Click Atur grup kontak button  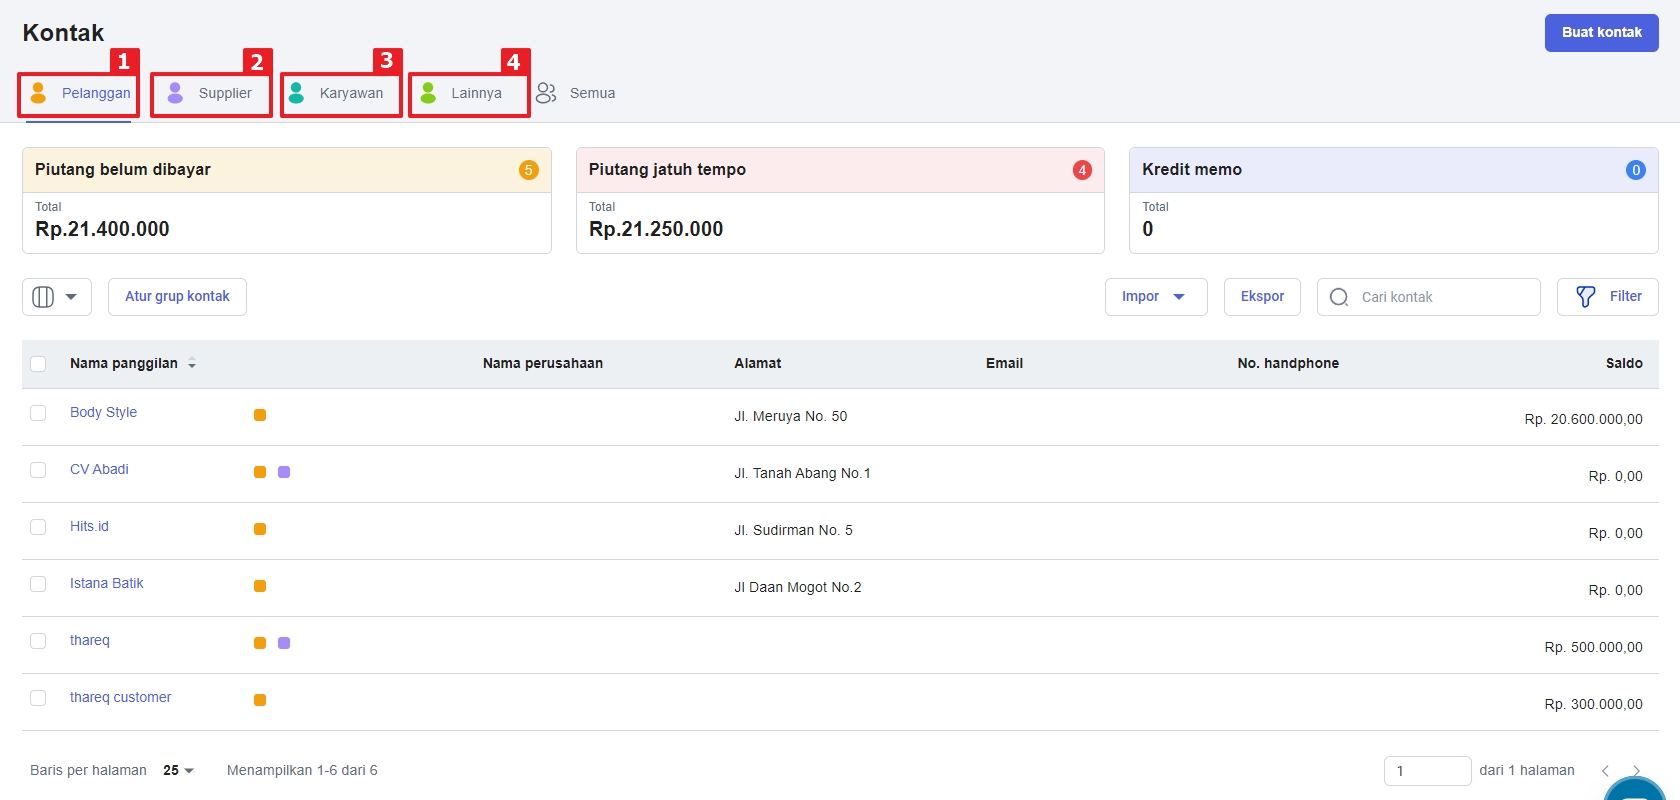[177, 297]
